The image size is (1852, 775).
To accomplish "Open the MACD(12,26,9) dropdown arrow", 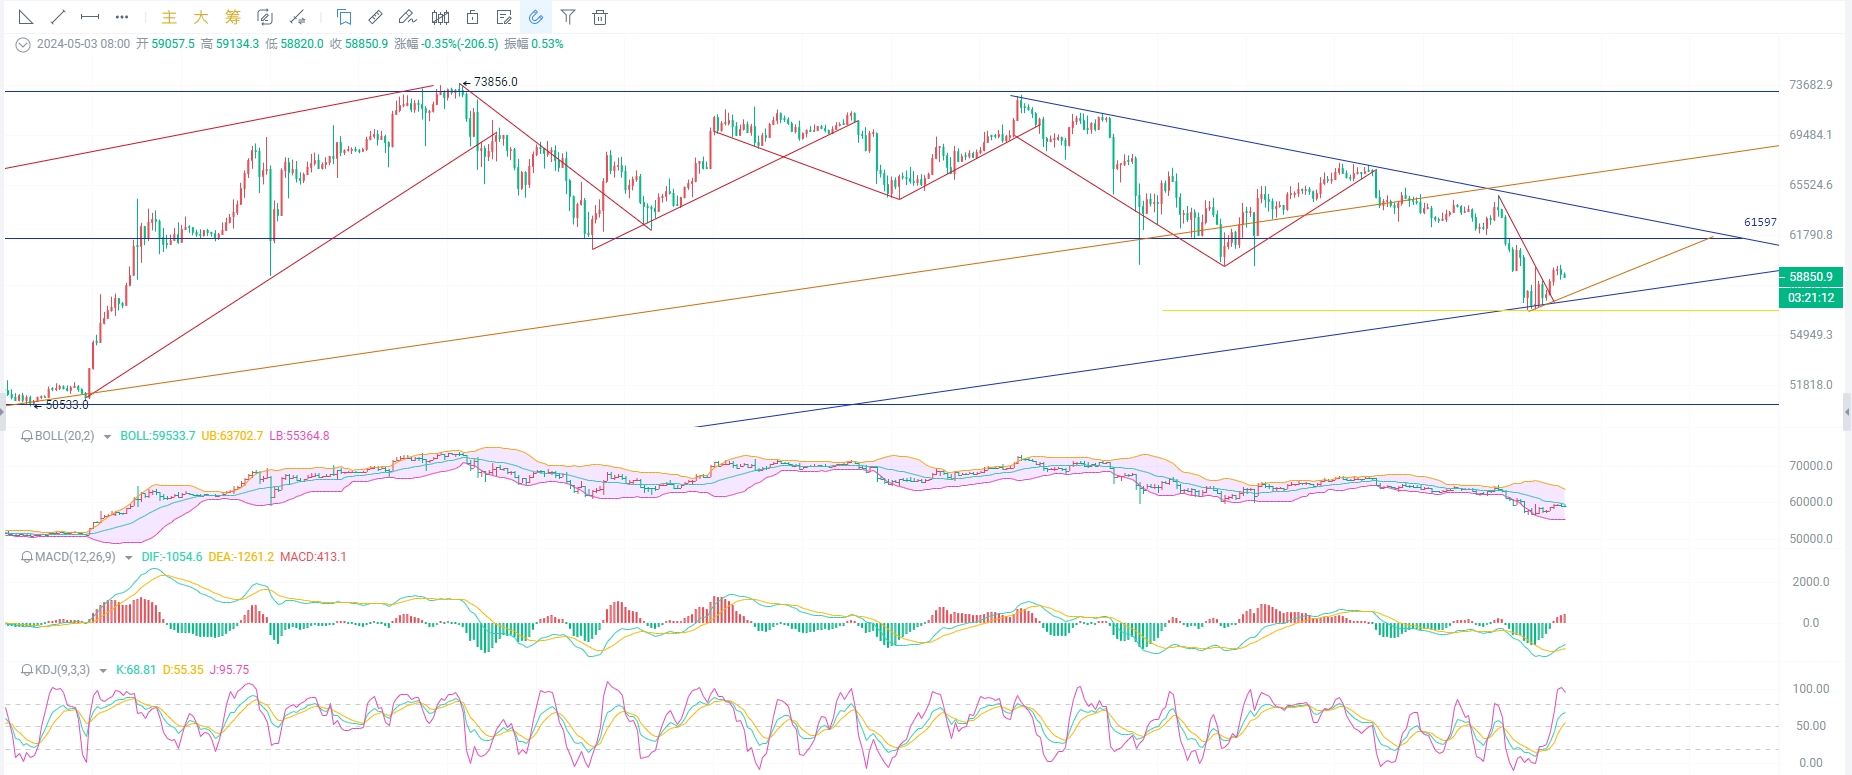I will [129, 558].
